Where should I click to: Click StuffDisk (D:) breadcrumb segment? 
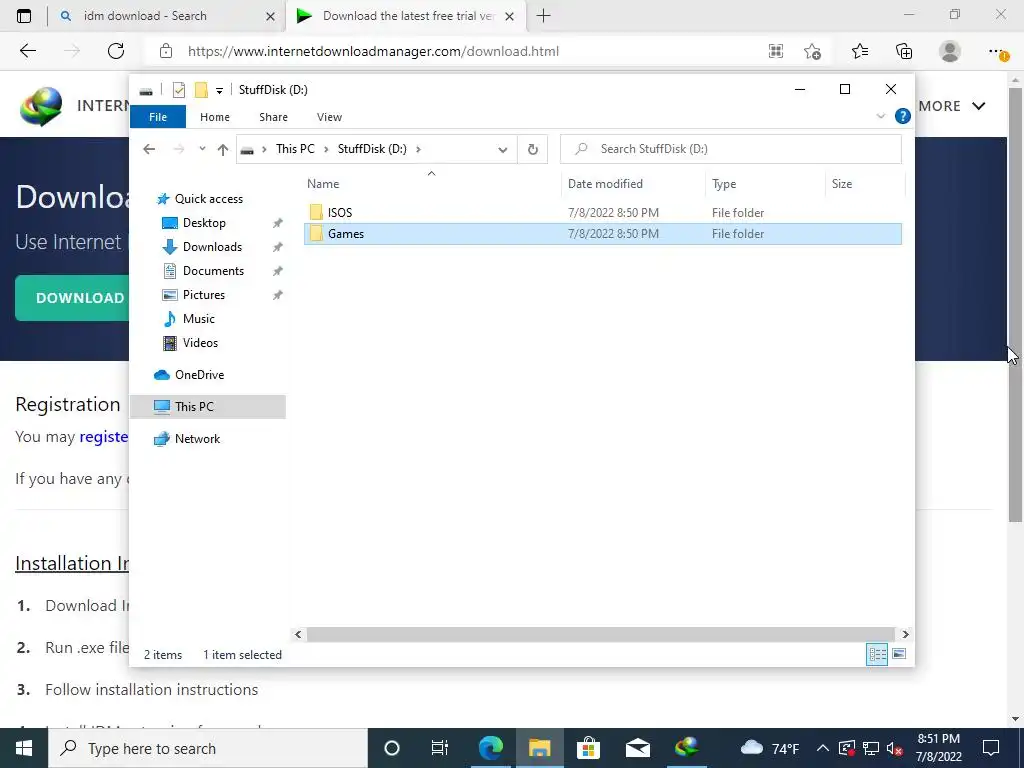[372, 149]
